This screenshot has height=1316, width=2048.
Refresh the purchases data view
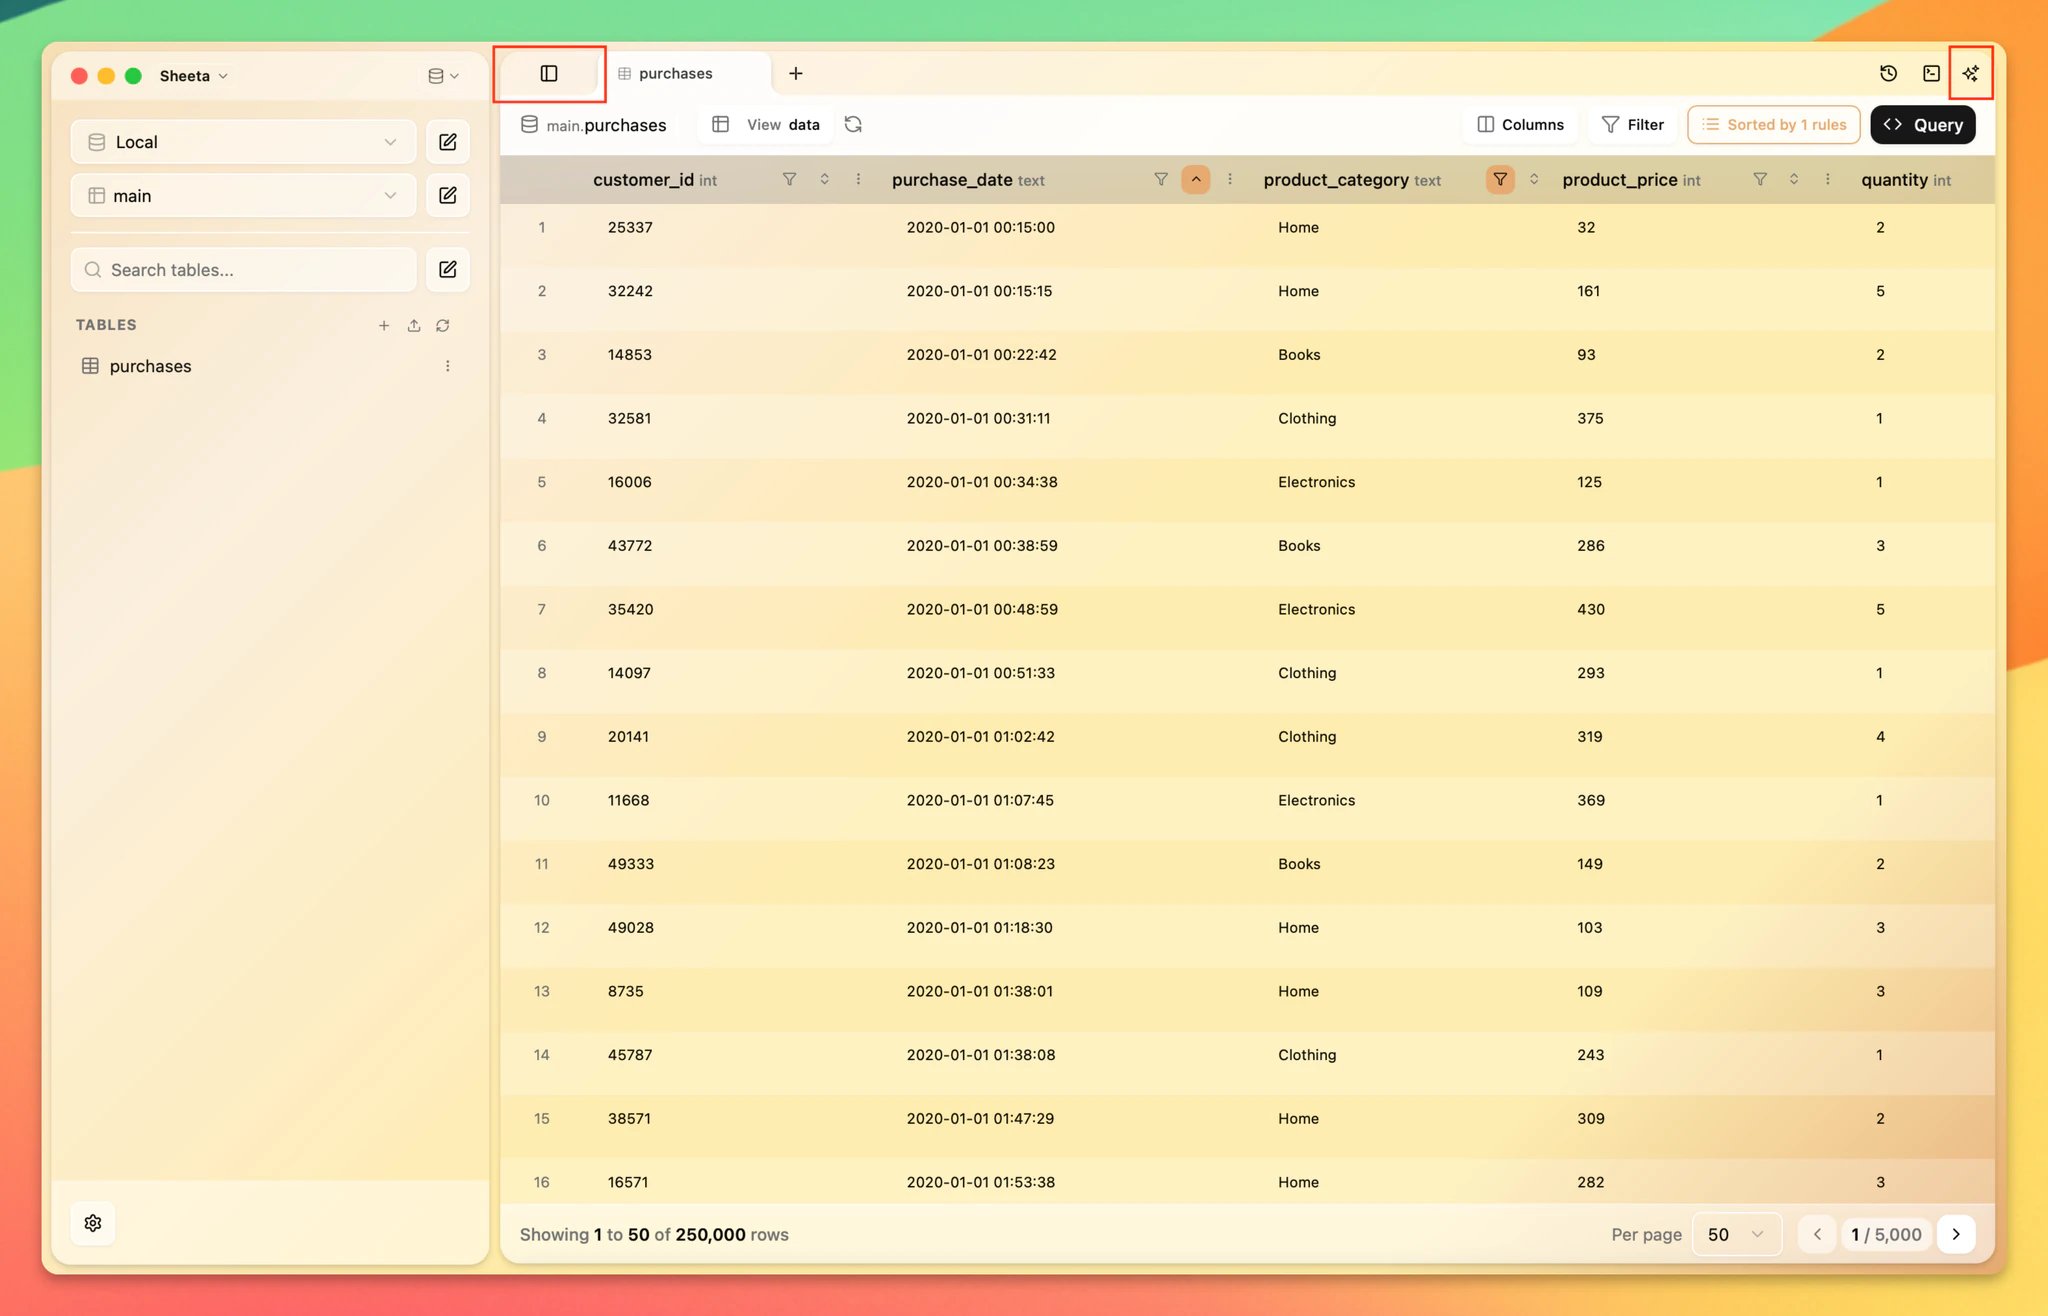point(853,125)
